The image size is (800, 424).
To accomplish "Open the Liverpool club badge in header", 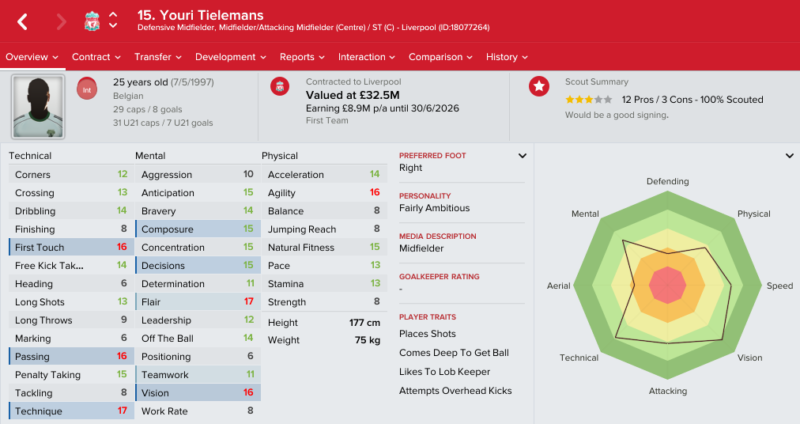I will [92, 21].
